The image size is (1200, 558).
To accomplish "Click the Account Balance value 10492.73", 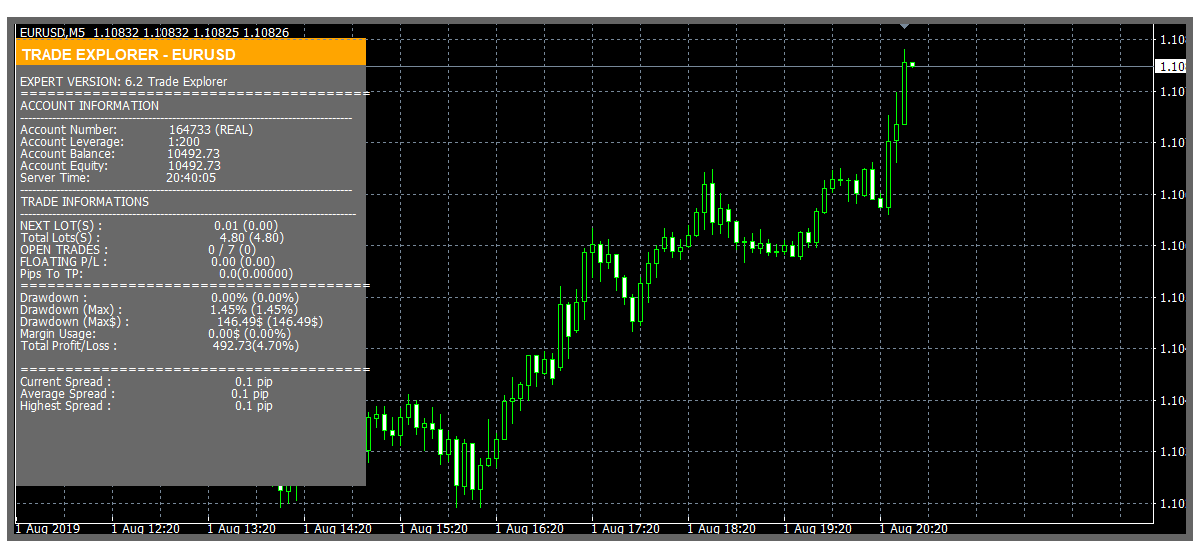I will coord(194,154).
